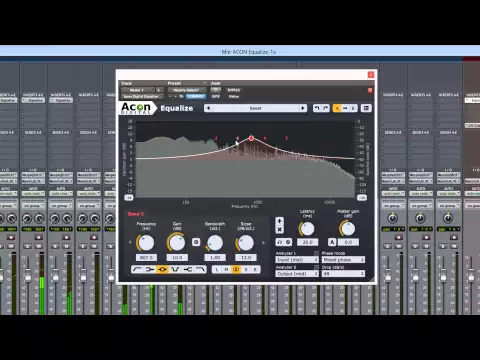Select the low cut filter type
Image resolution: width=480 pixels, height=360 pixels.
(x=137, y=269)
